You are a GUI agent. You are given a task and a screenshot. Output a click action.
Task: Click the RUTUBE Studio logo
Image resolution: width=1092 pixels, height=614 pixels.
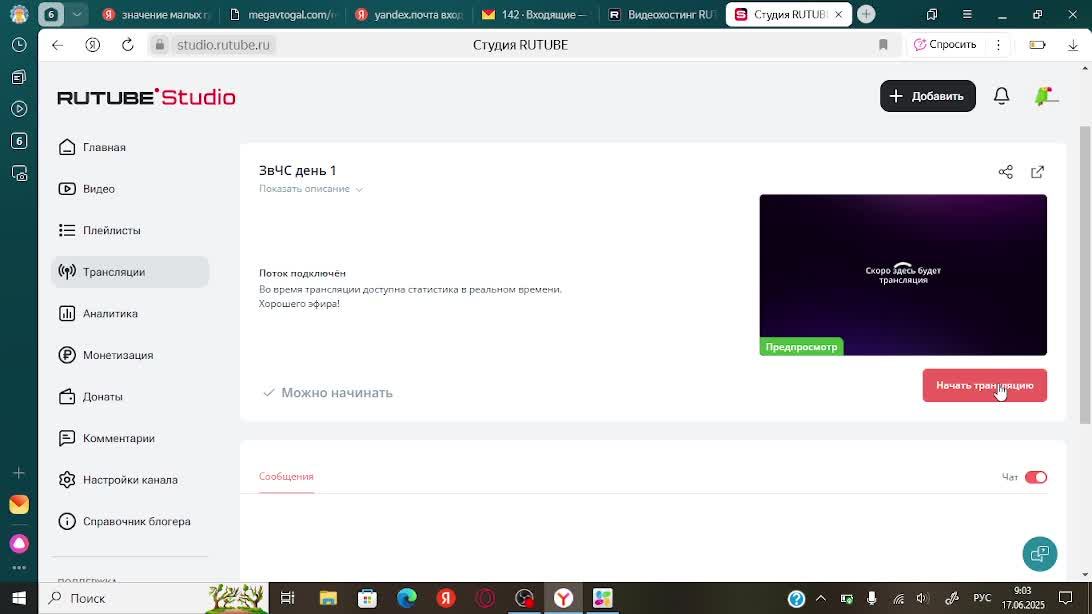pyautogui.click(x=146, y=97)
